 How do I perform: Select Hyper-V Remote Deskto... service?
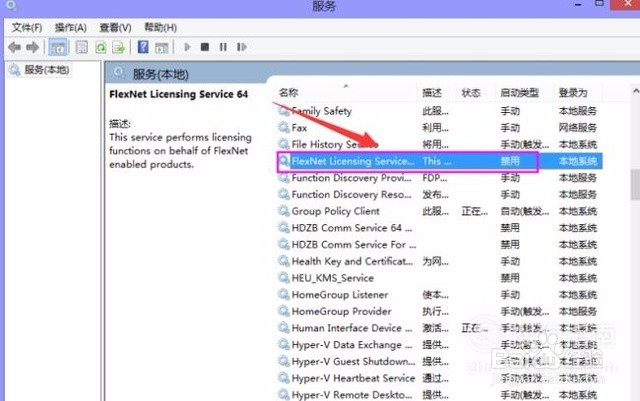click(438, 395)
